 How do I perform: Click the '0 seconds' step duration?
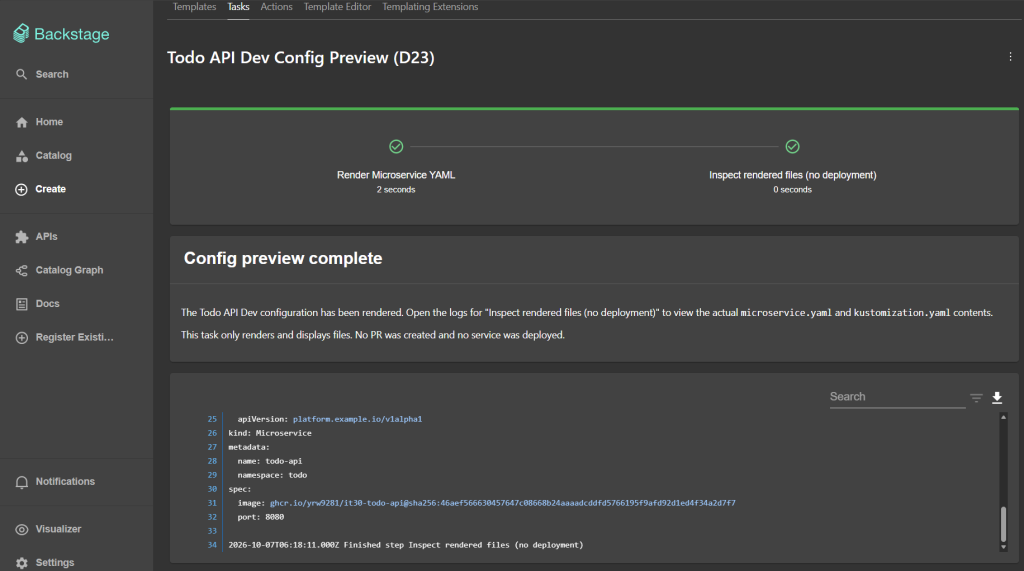coord(793,190)
